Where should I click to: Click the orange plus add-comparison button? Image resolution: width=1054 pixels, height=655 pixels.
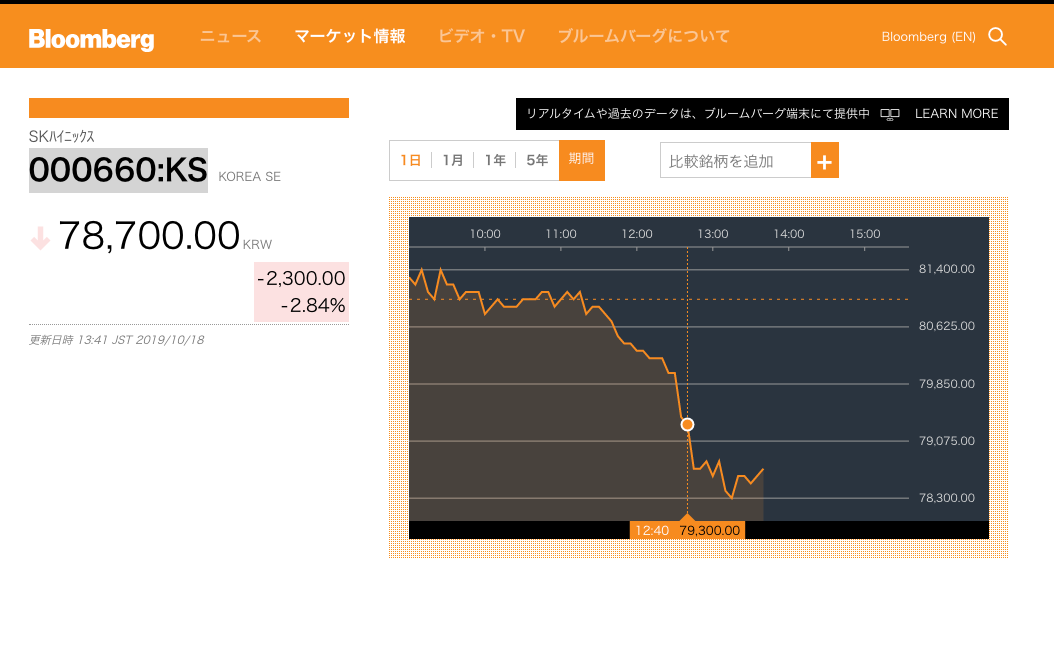(825, 161)
